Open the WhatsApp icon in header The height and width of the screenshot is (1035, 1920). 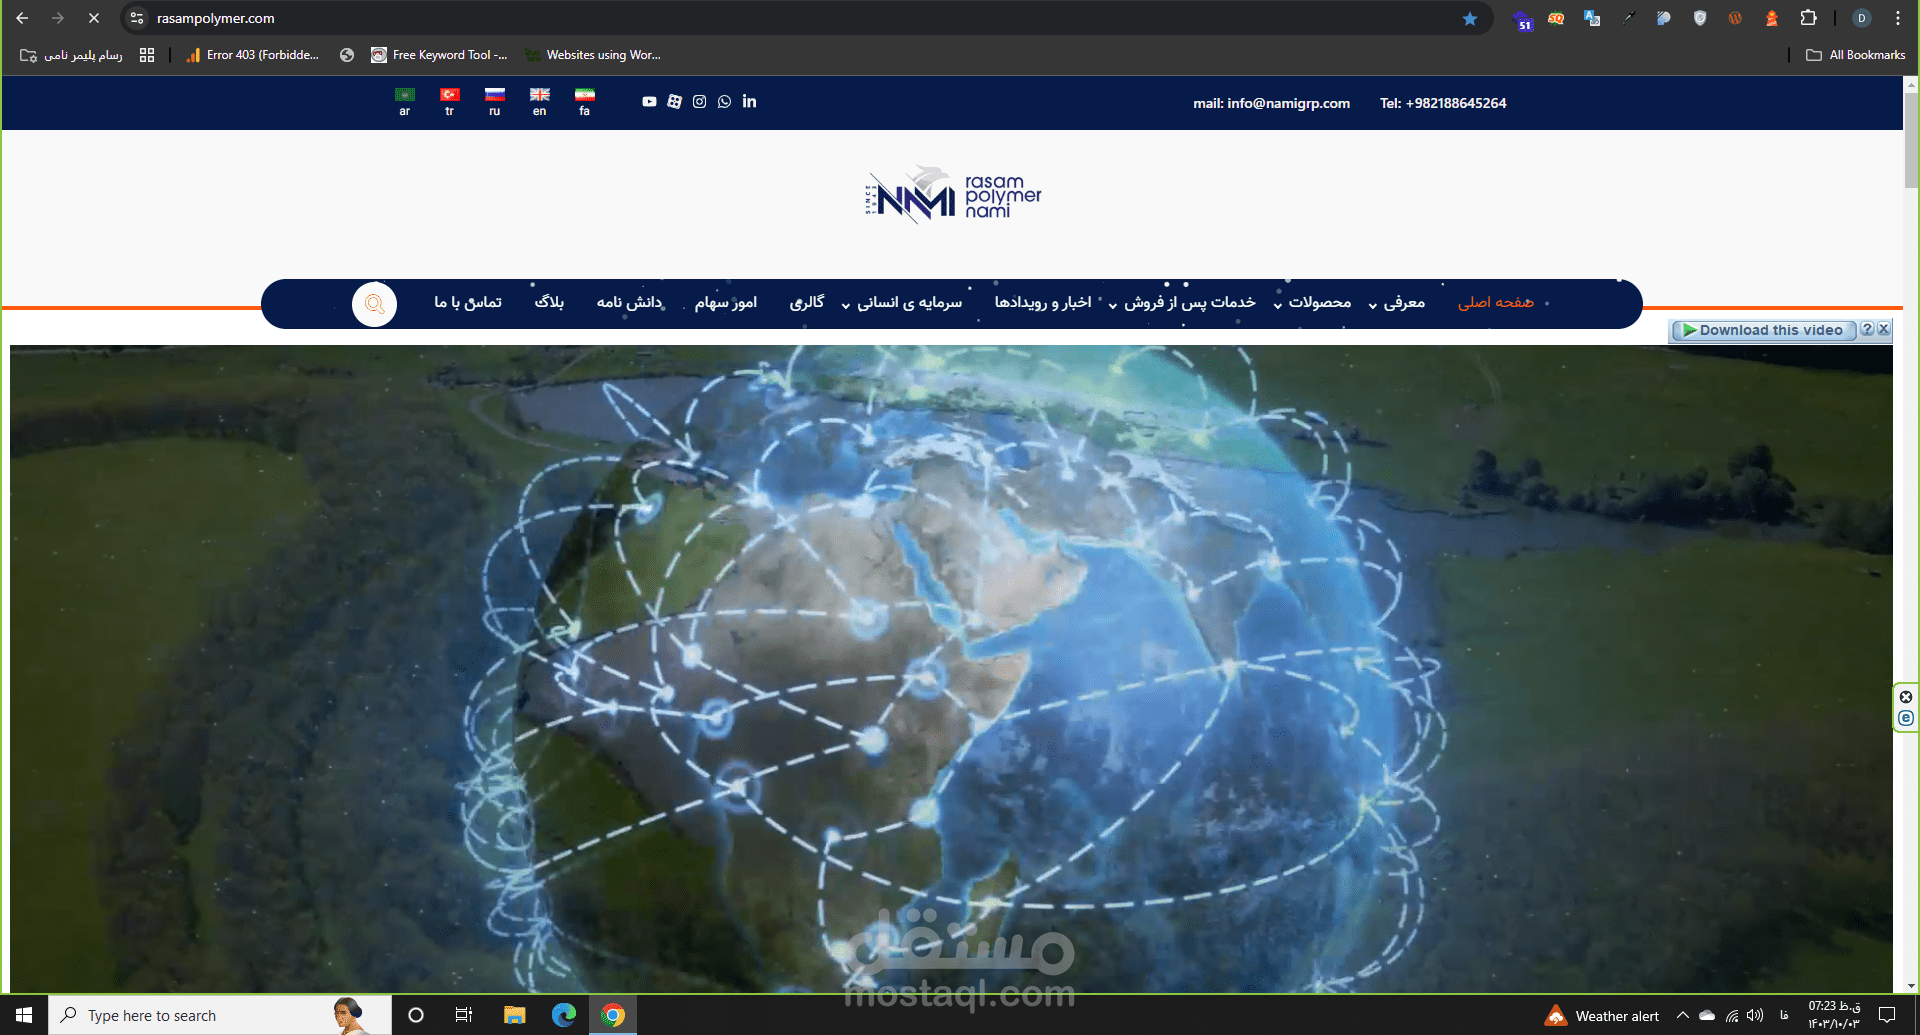pos(724,101)
